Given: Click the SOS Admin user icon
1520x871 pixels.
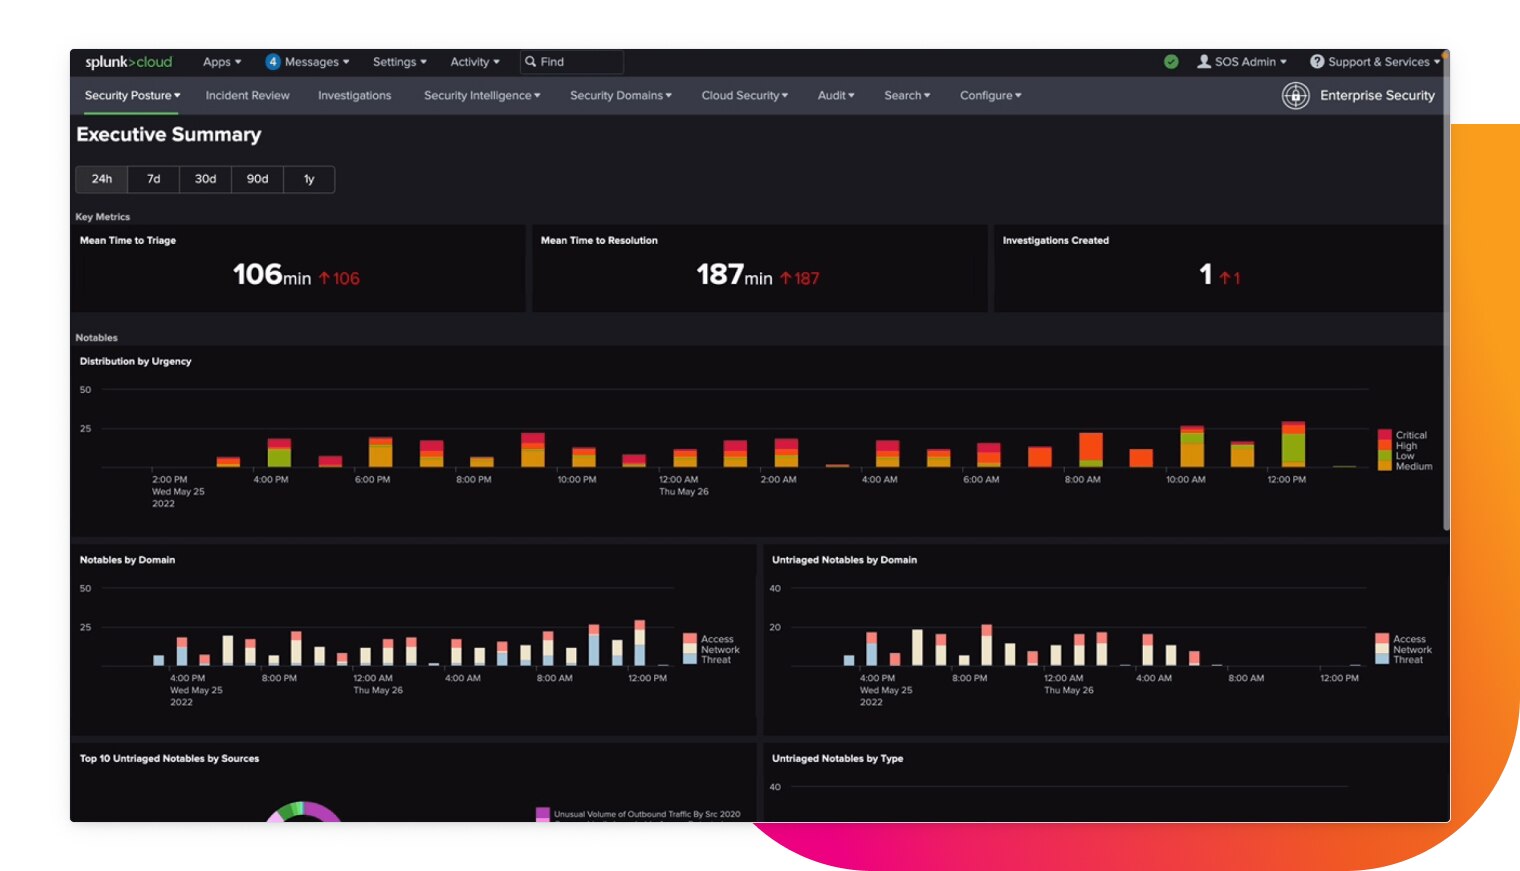Looking at the screenshot, I should tap(1204, 62).
